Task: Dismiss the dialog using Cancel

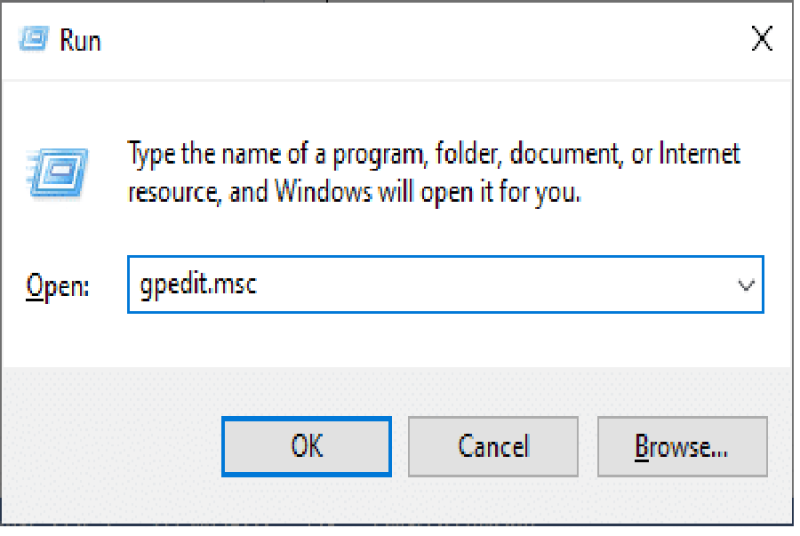Action: (x=493, y=447)
